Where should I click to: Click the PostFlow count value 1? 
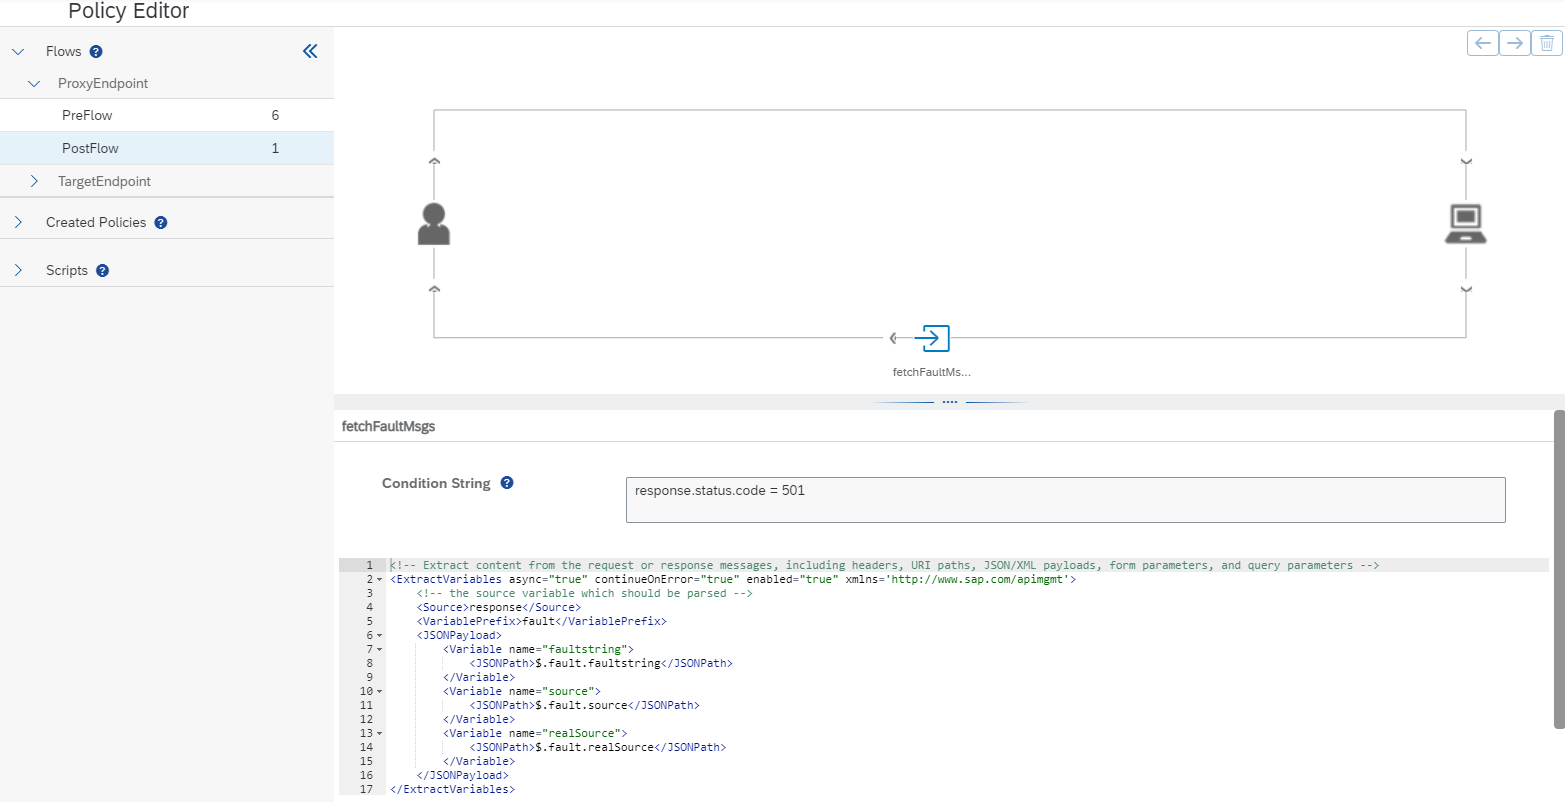(x=275, y=148)
